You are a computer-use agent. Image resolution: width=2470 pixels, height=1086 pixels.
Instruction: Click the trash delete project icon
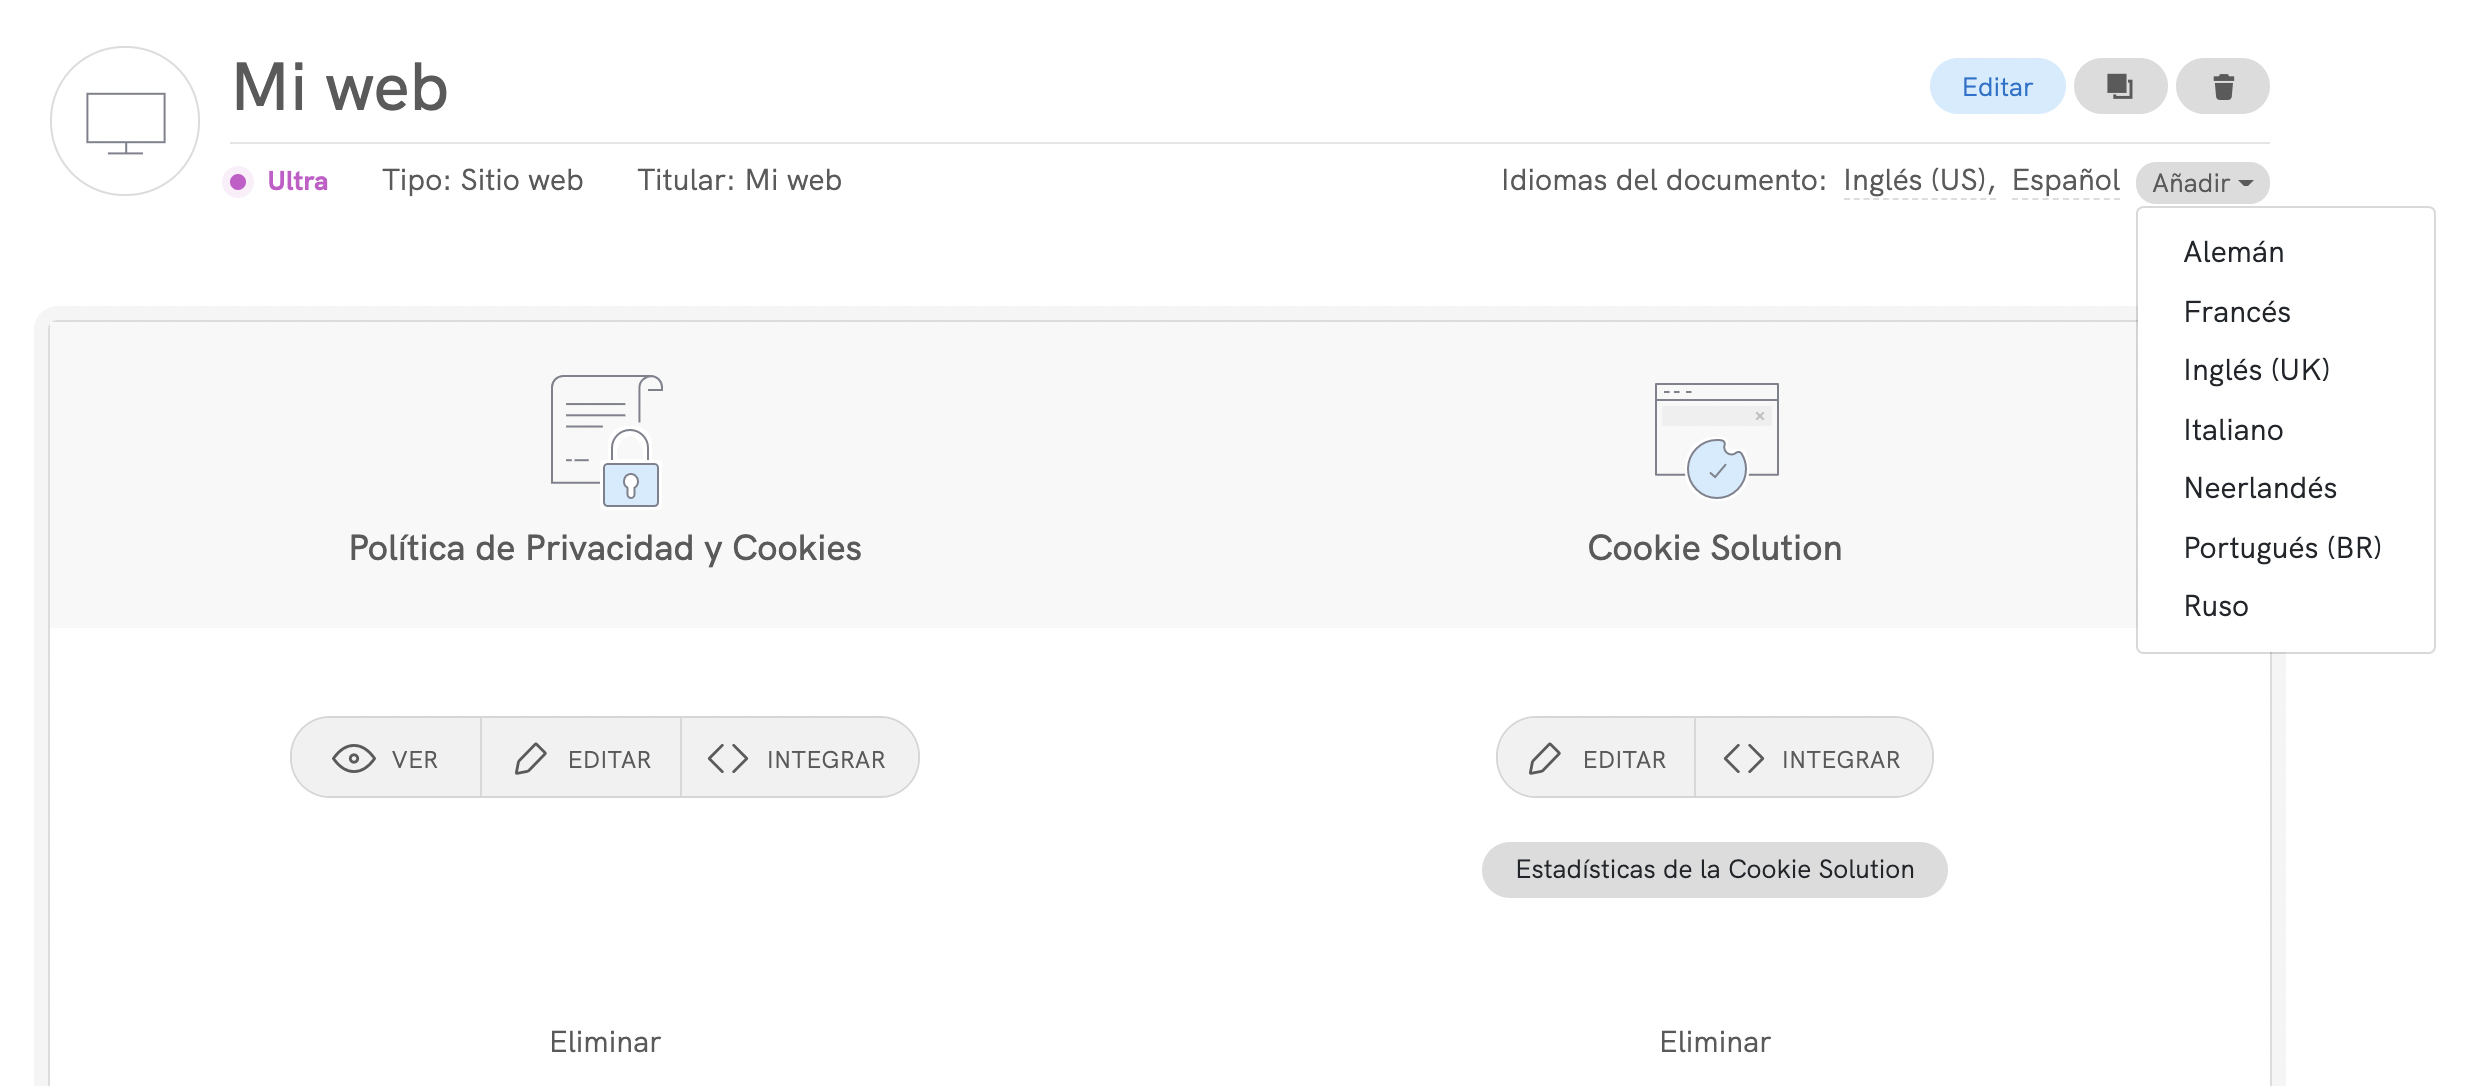click(x=2222, y=87)
